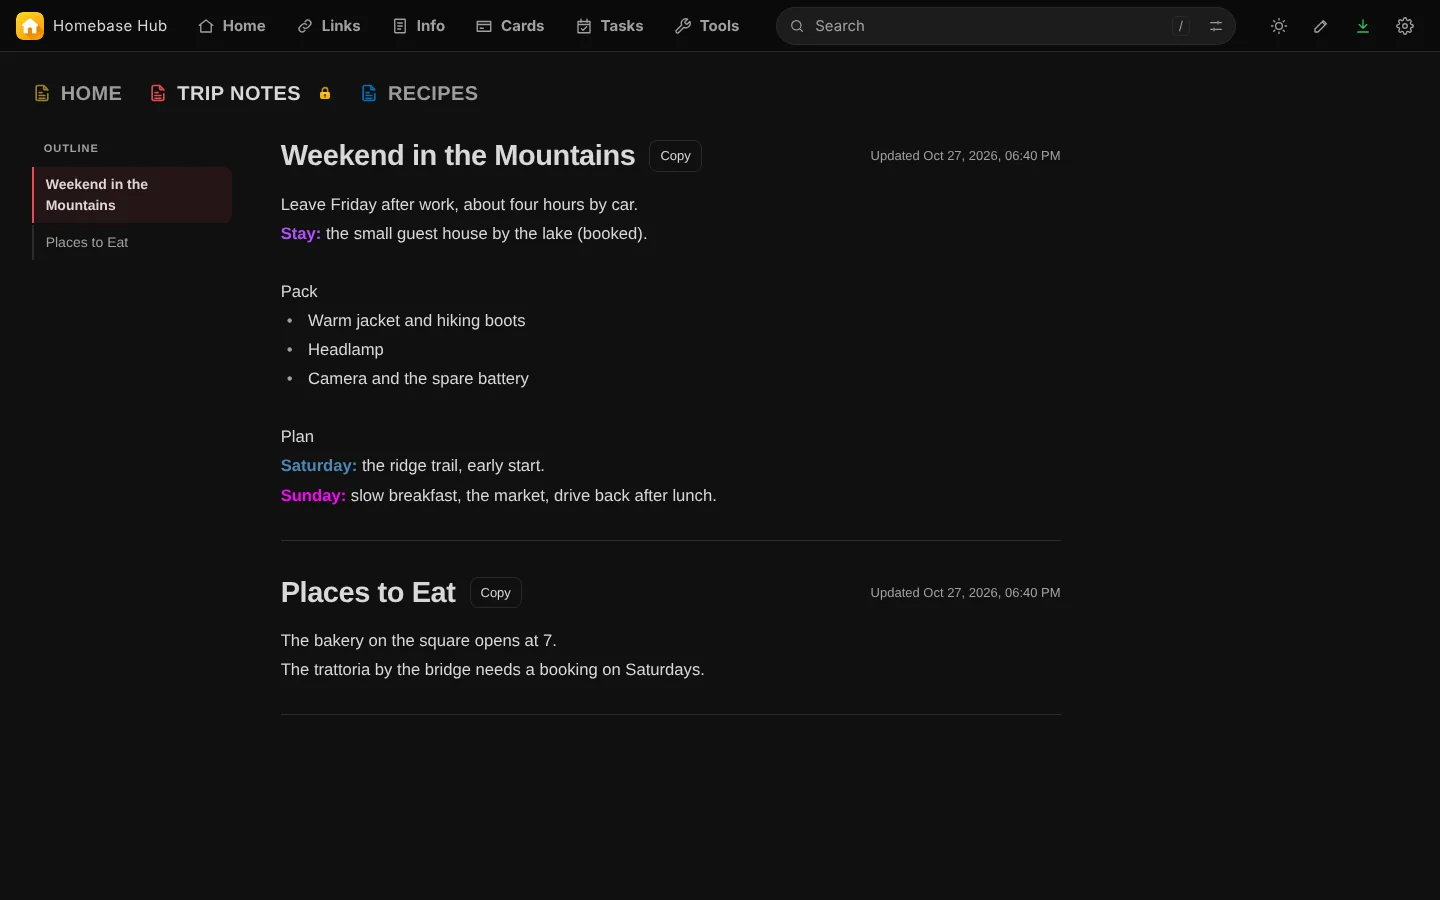Click "Camera and the spare battery" item
The width and height of the screenshot is (1440, 900).
tap(418, 379)
